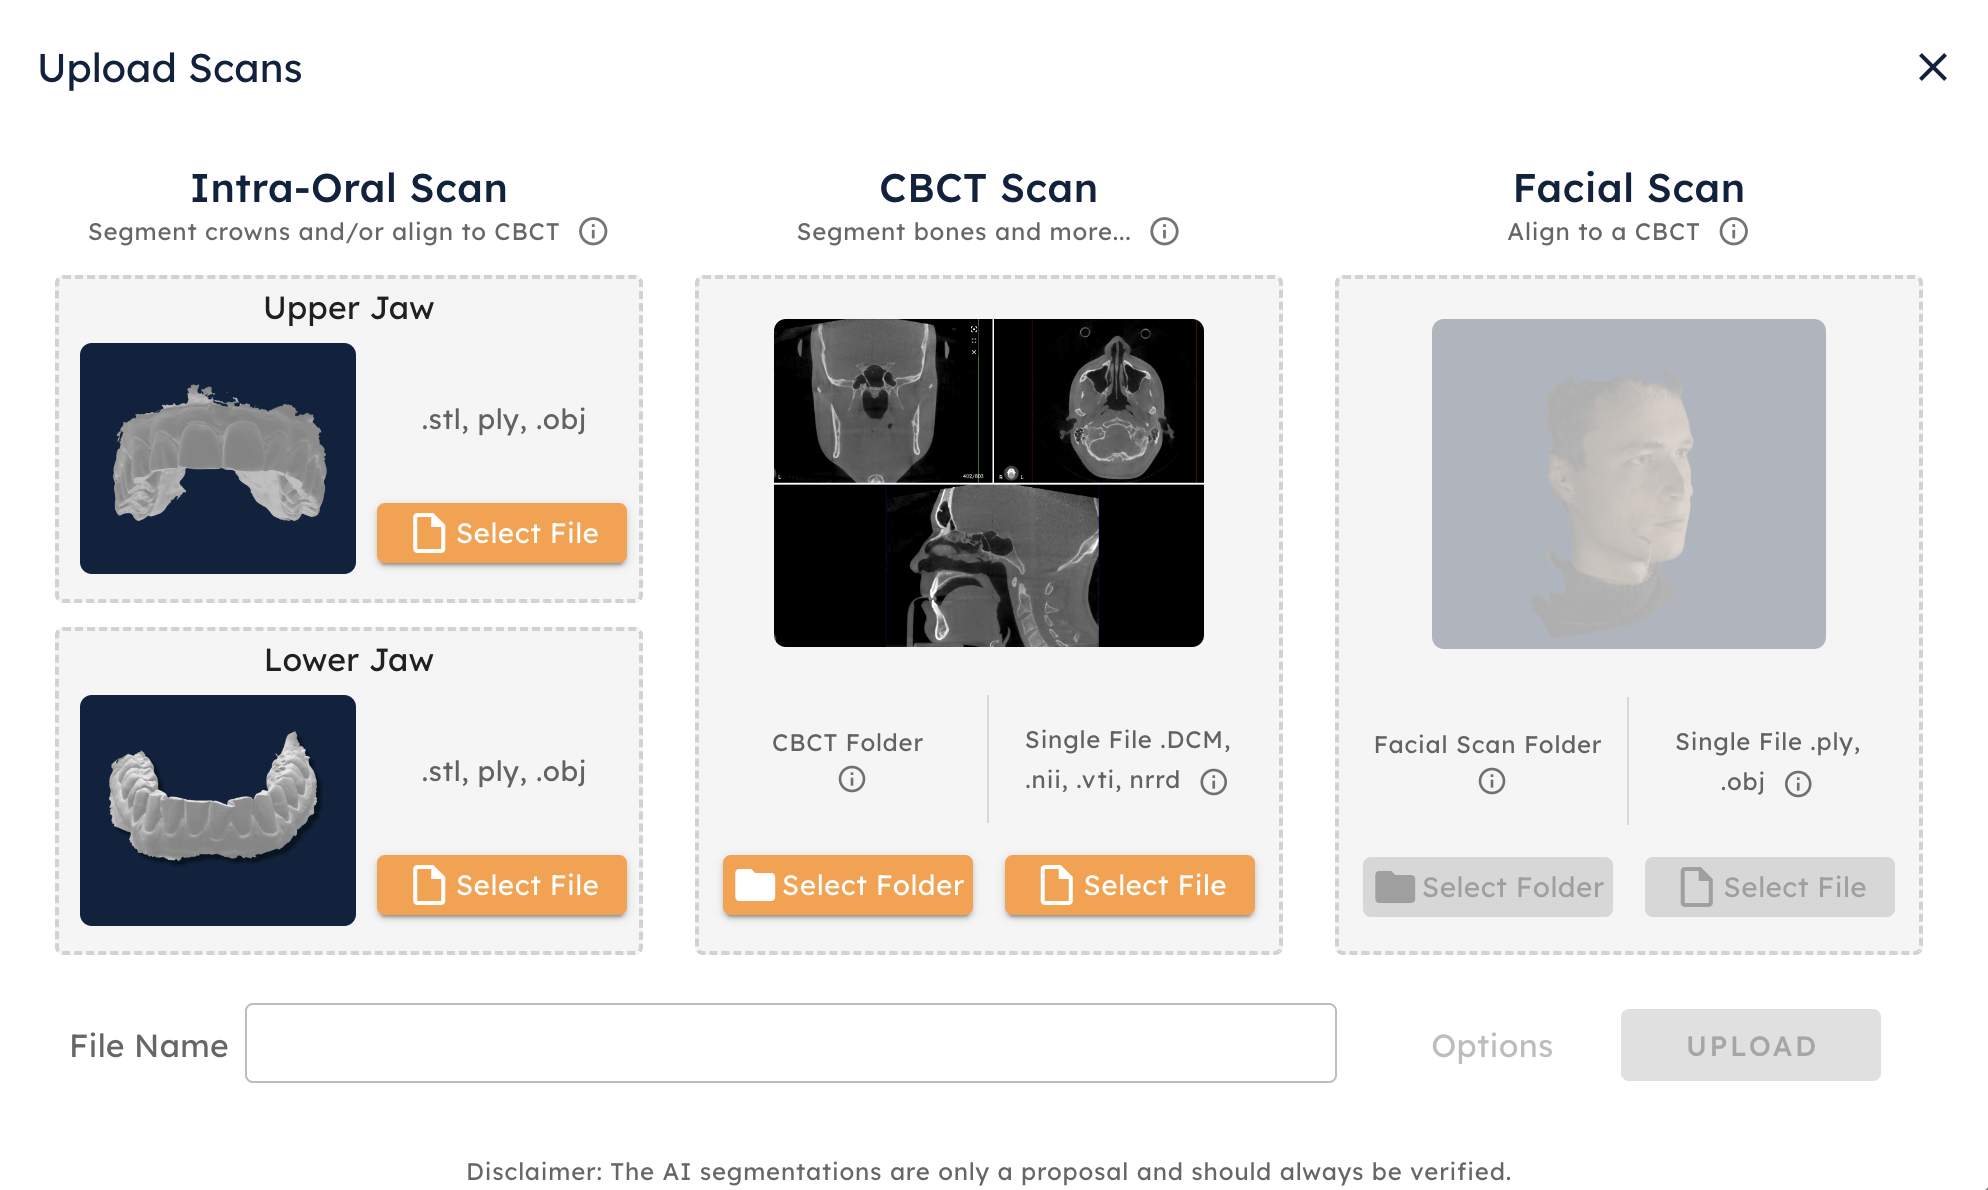Image resolution: width=1988 pixels, height=1190 pixels.
Task: Click Select File for CBCT scan
Action: [x=1130, y=885]
